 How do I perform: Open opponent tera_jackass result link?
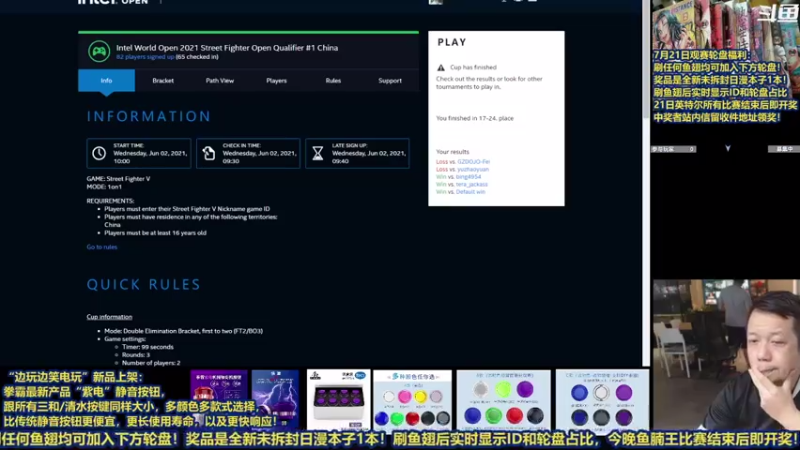click(472, 184)
